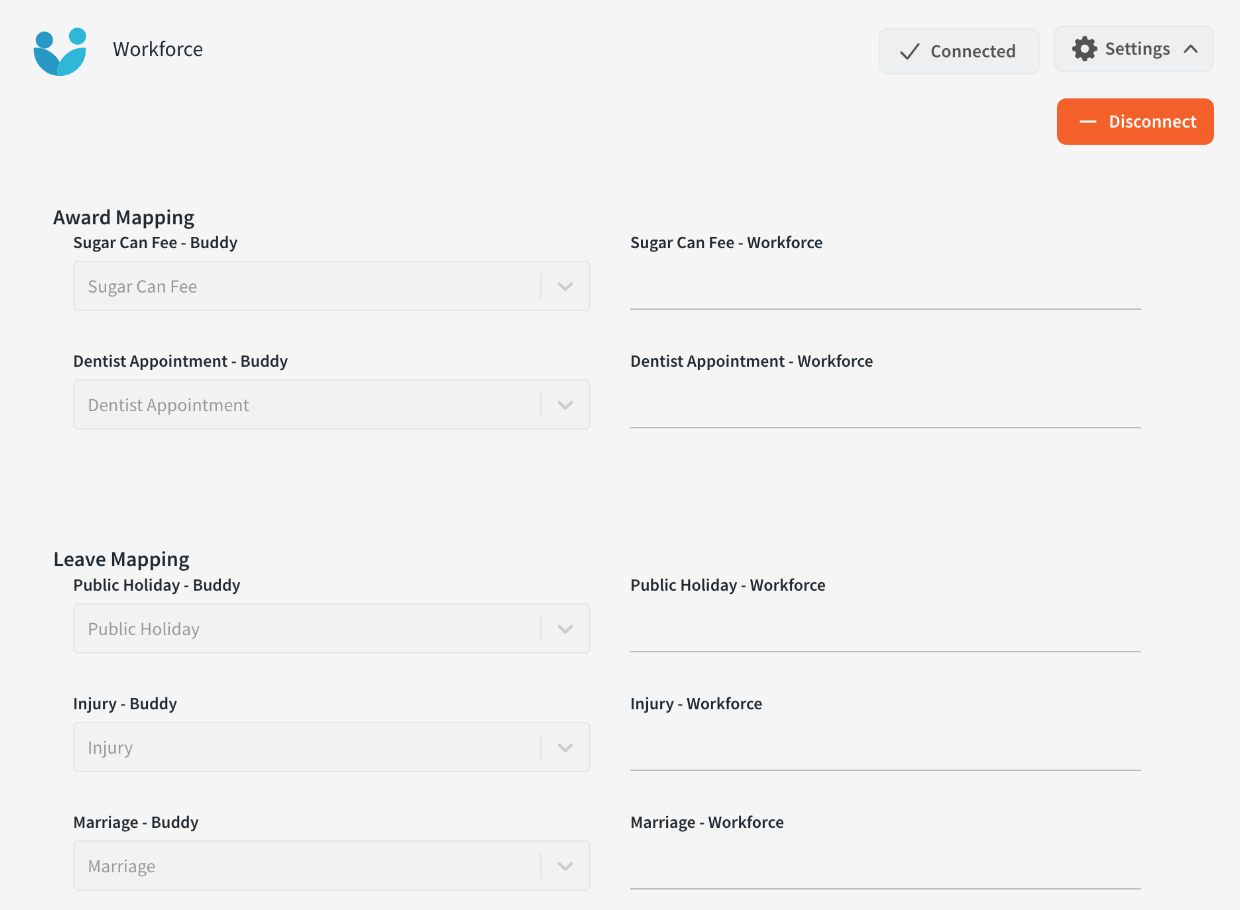This screenshot has width=1240, height=910.
Task: Click the 'Marriage - Workforce' label
Action: click(x=707, y=822)
